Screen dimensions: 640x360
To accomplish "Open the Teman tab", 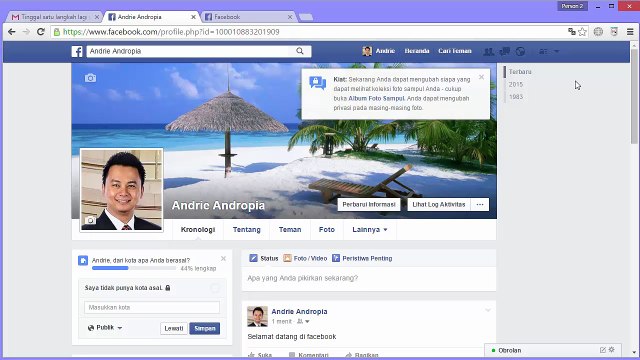I will (x=290, y=230).
